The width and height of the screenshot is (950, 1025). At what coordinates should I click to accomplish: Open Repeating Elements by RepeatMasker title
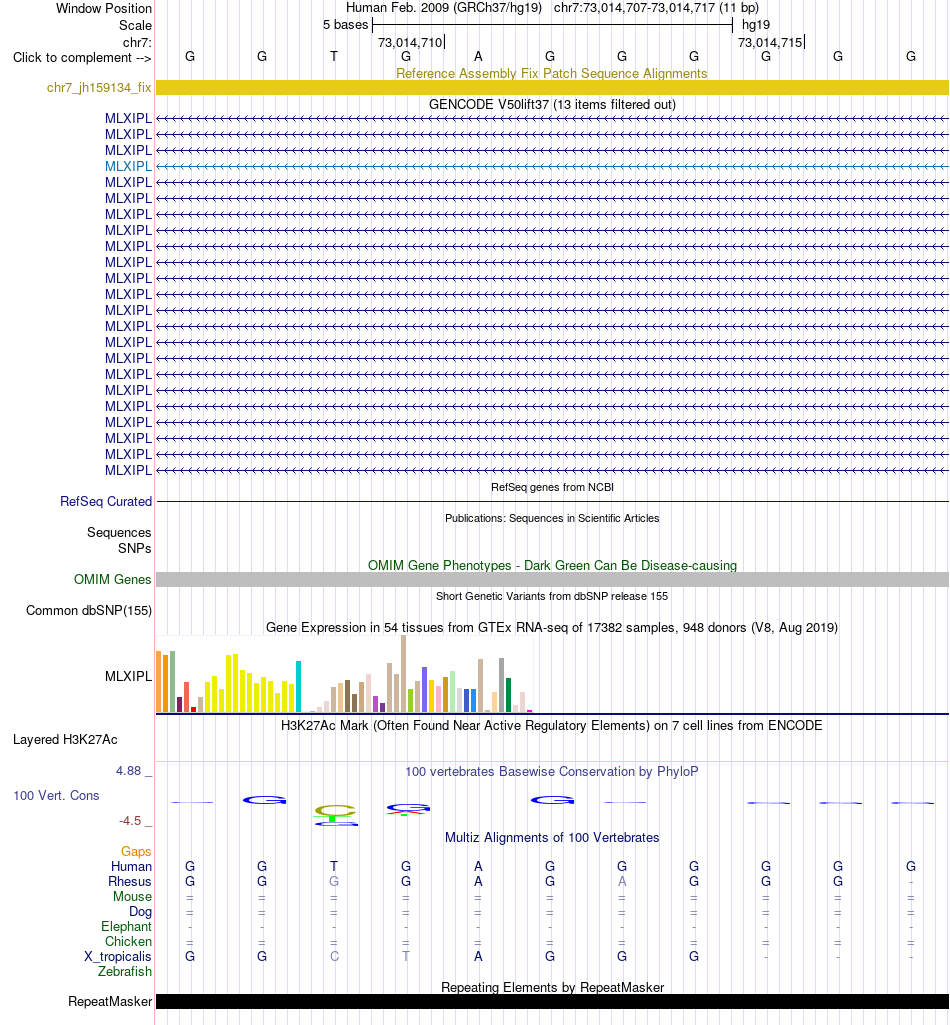click(x=552, y=987)
